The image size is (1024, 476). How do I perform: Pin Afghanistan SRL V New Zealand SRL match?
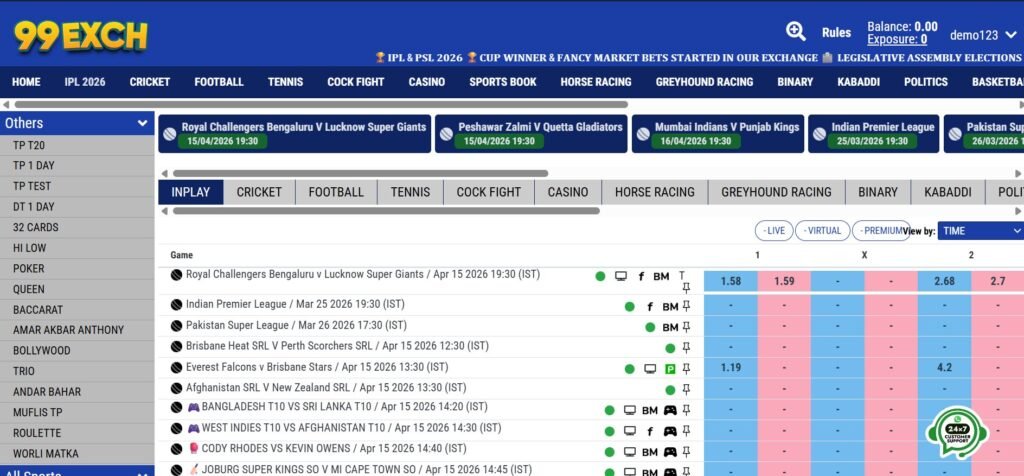(686, 389)
